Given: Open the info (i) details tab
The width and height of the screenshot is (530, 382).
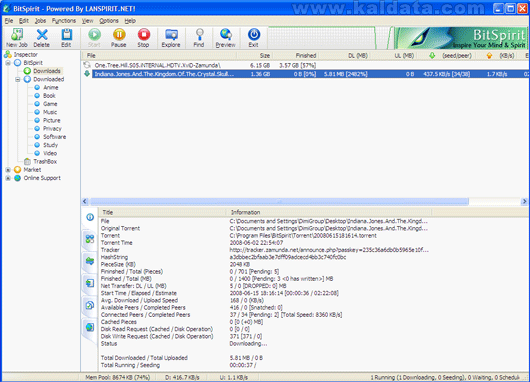Looking at the screenshot, I should [x=90, y=217].
